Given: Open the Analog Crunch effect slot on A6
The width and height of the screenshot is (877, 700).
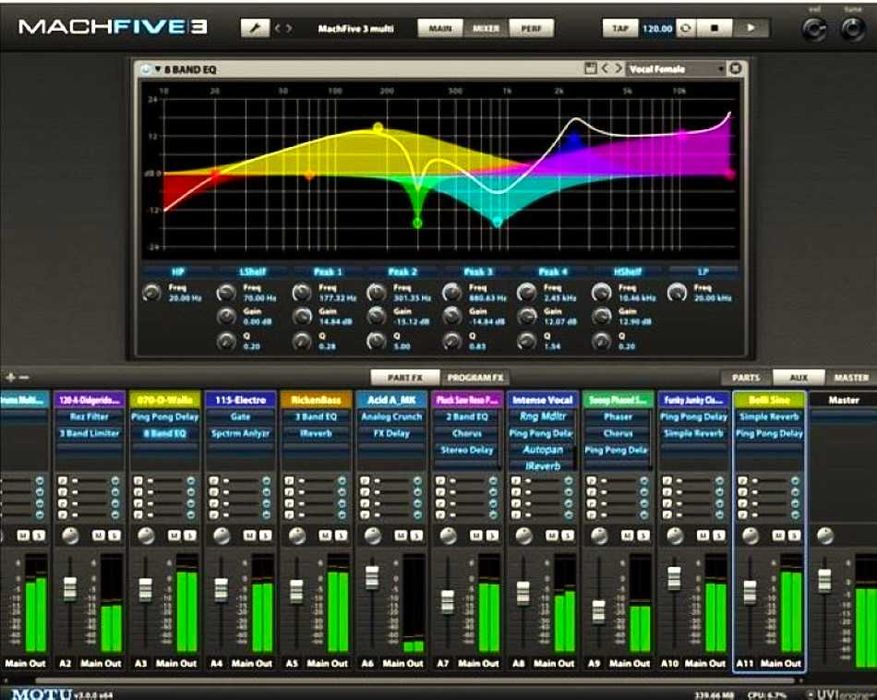Looking at the screenshot, I should 392,417.
